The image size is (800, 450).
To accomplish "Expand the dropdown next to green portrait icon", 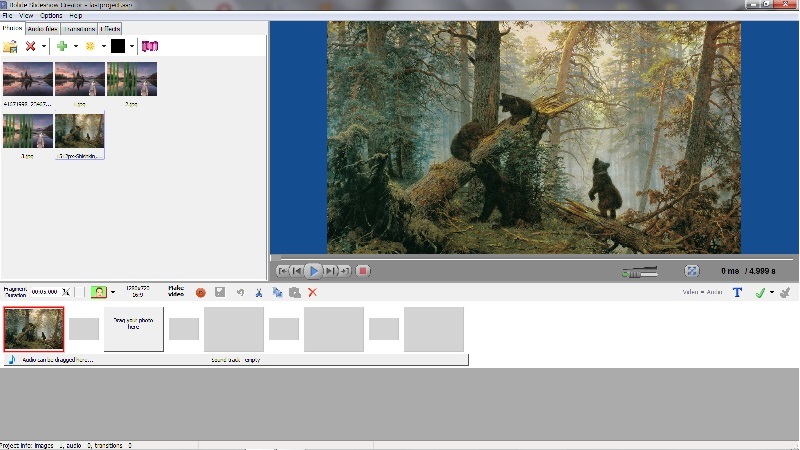I will (x=113, y=292).
